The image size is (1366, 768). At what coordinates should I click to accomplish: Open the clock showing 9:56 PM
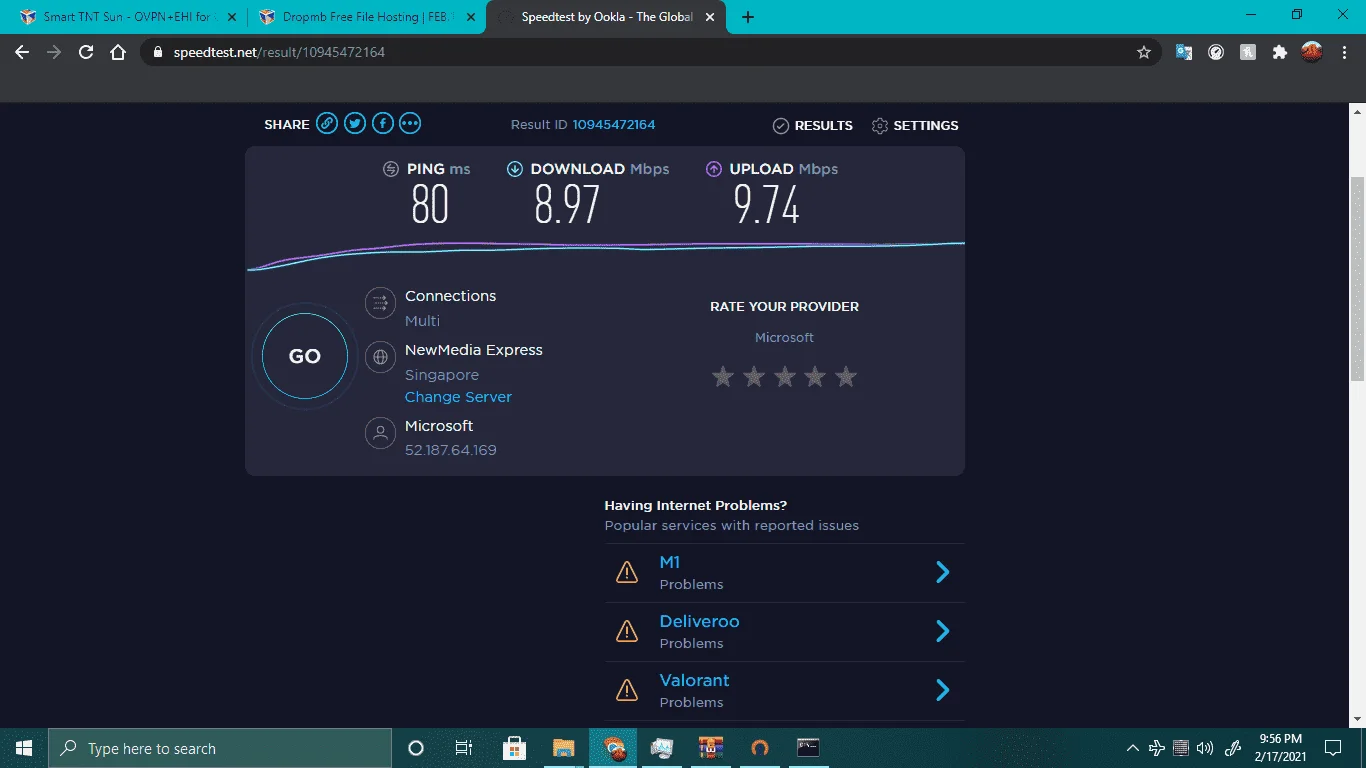click(x=1280, y=748)
